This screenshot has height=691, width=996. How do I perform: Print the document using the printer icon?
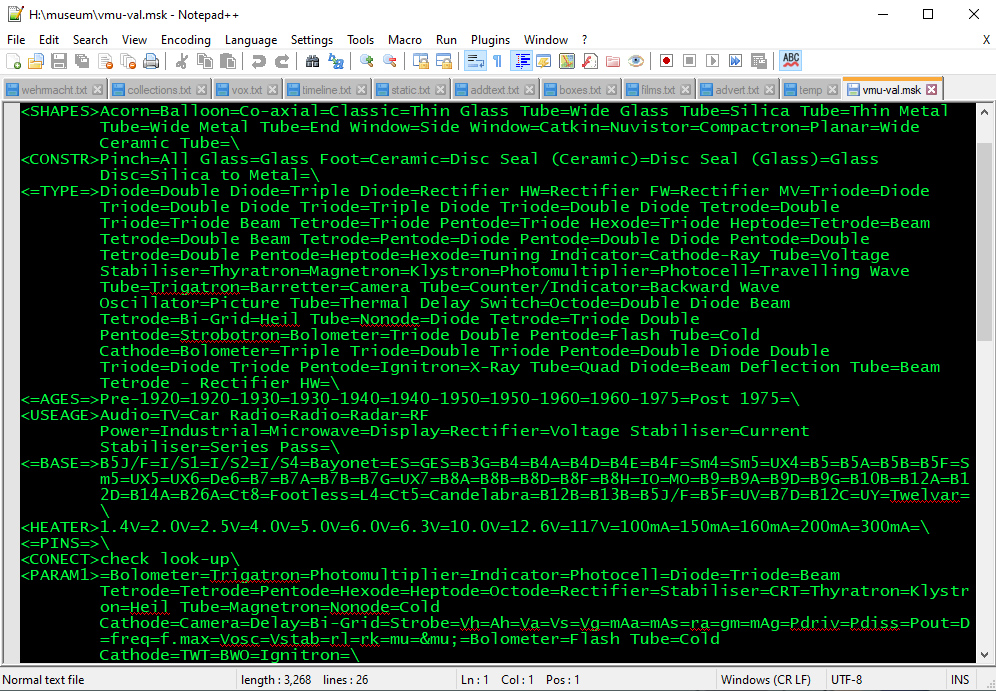151,61
